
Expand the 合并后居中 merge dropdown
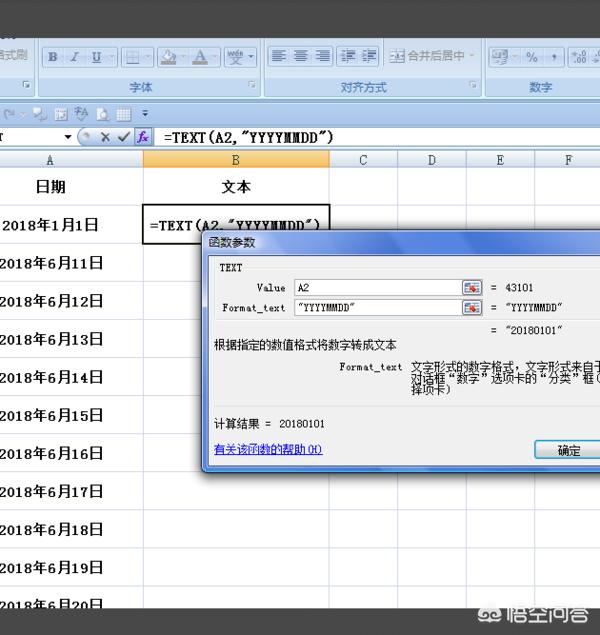click(x=473, y=57)
